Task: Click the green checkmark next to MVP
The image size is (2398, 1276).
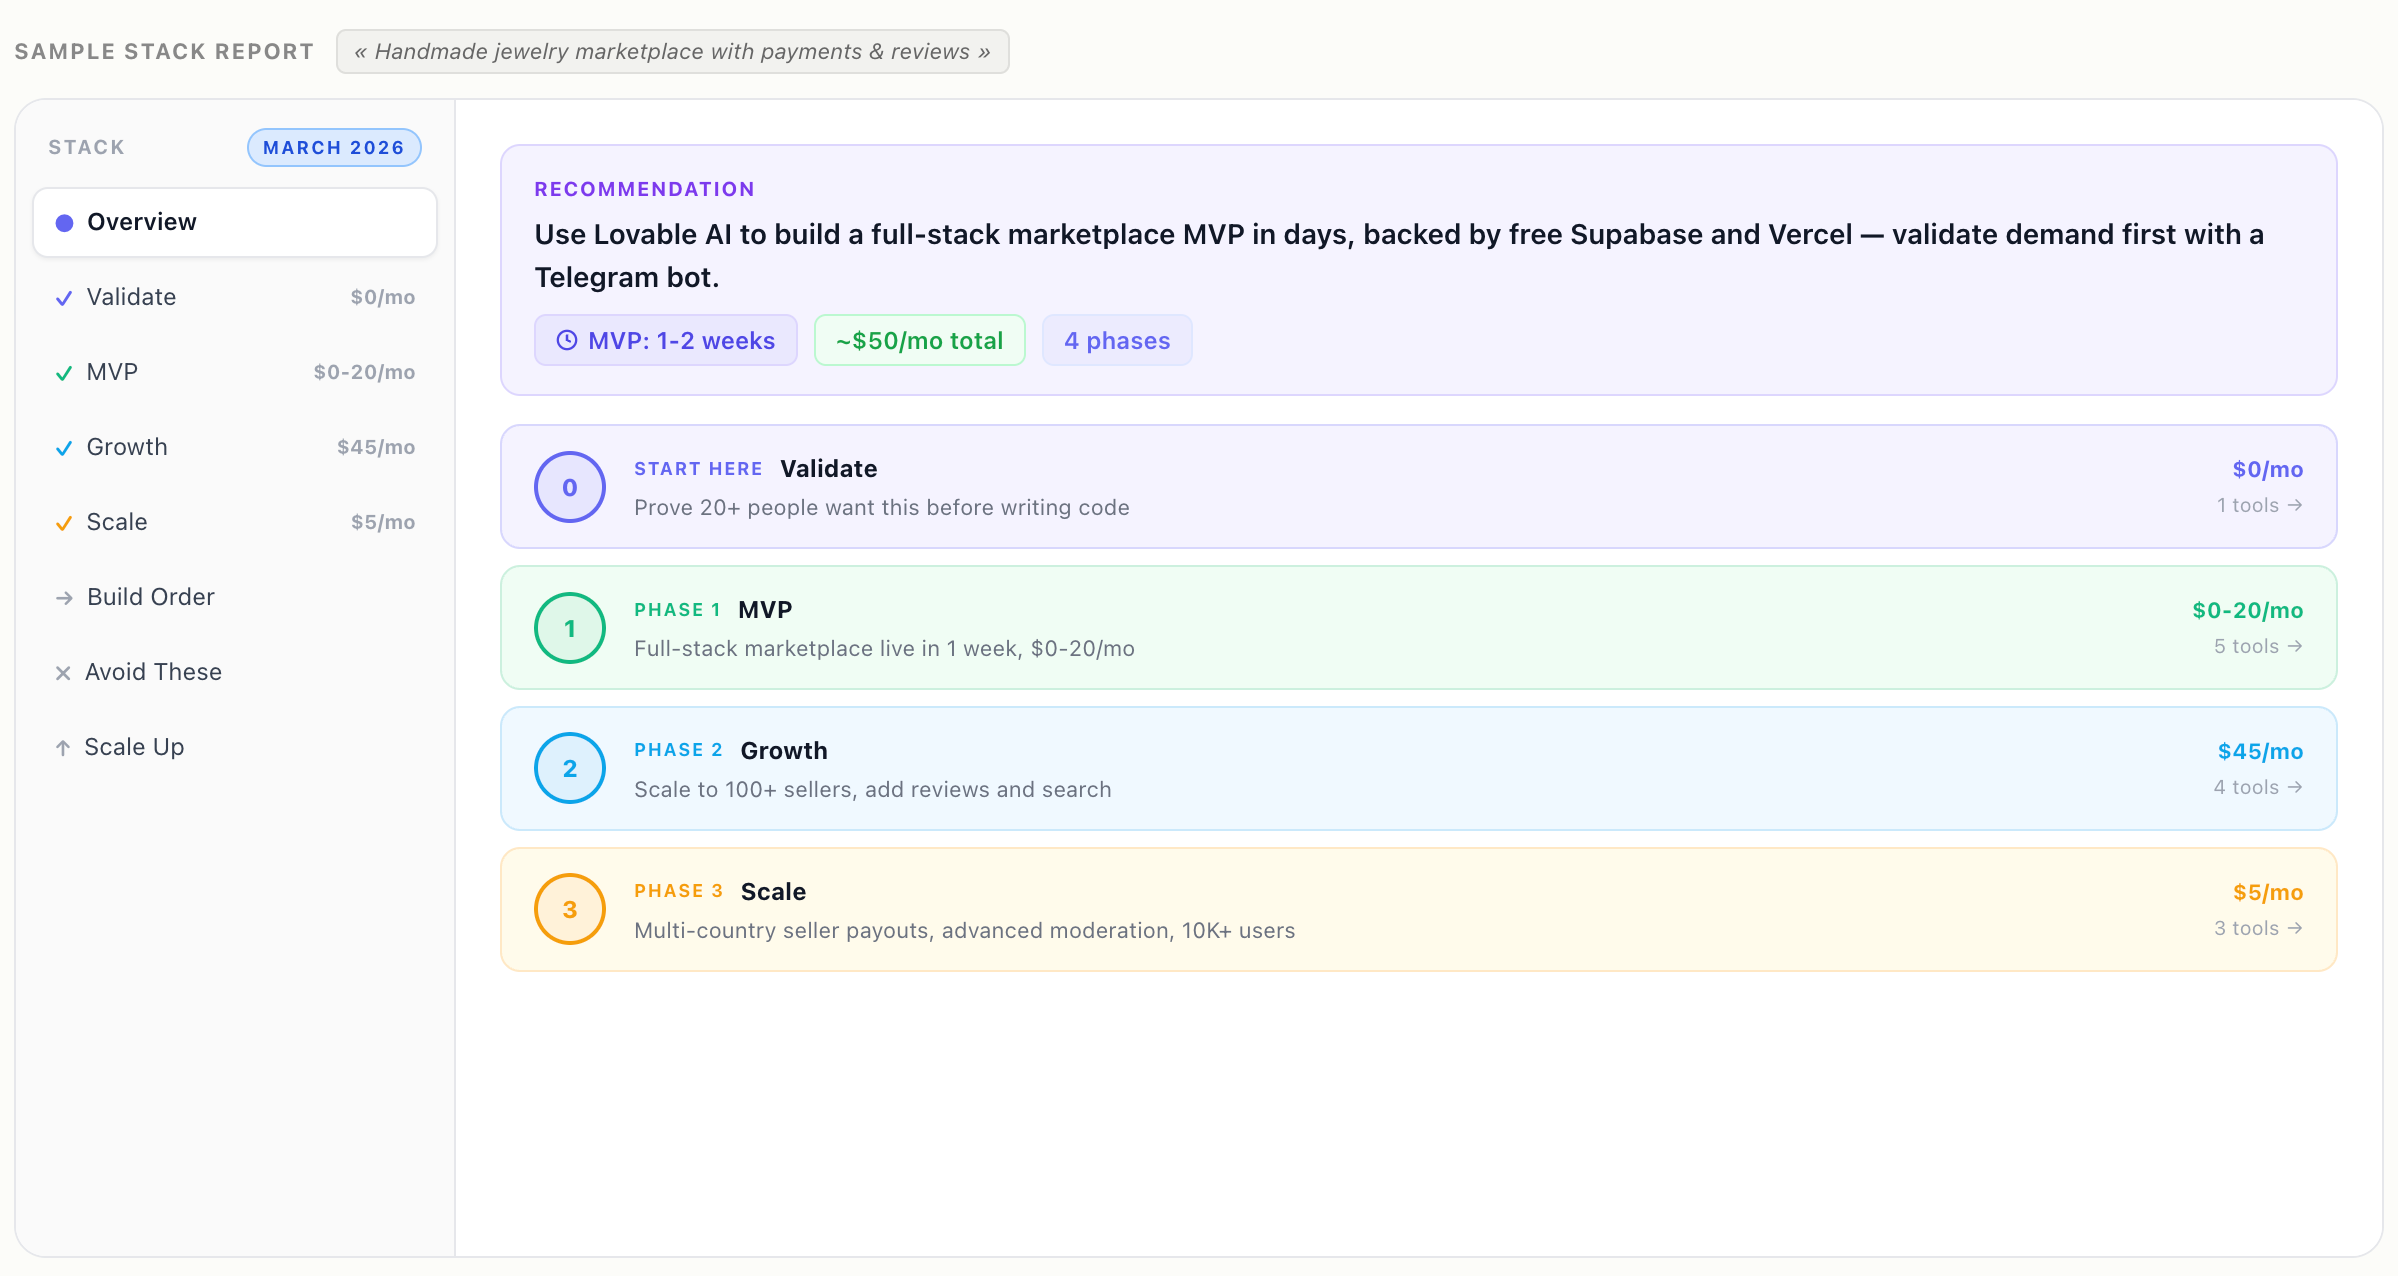Action: 64,373
